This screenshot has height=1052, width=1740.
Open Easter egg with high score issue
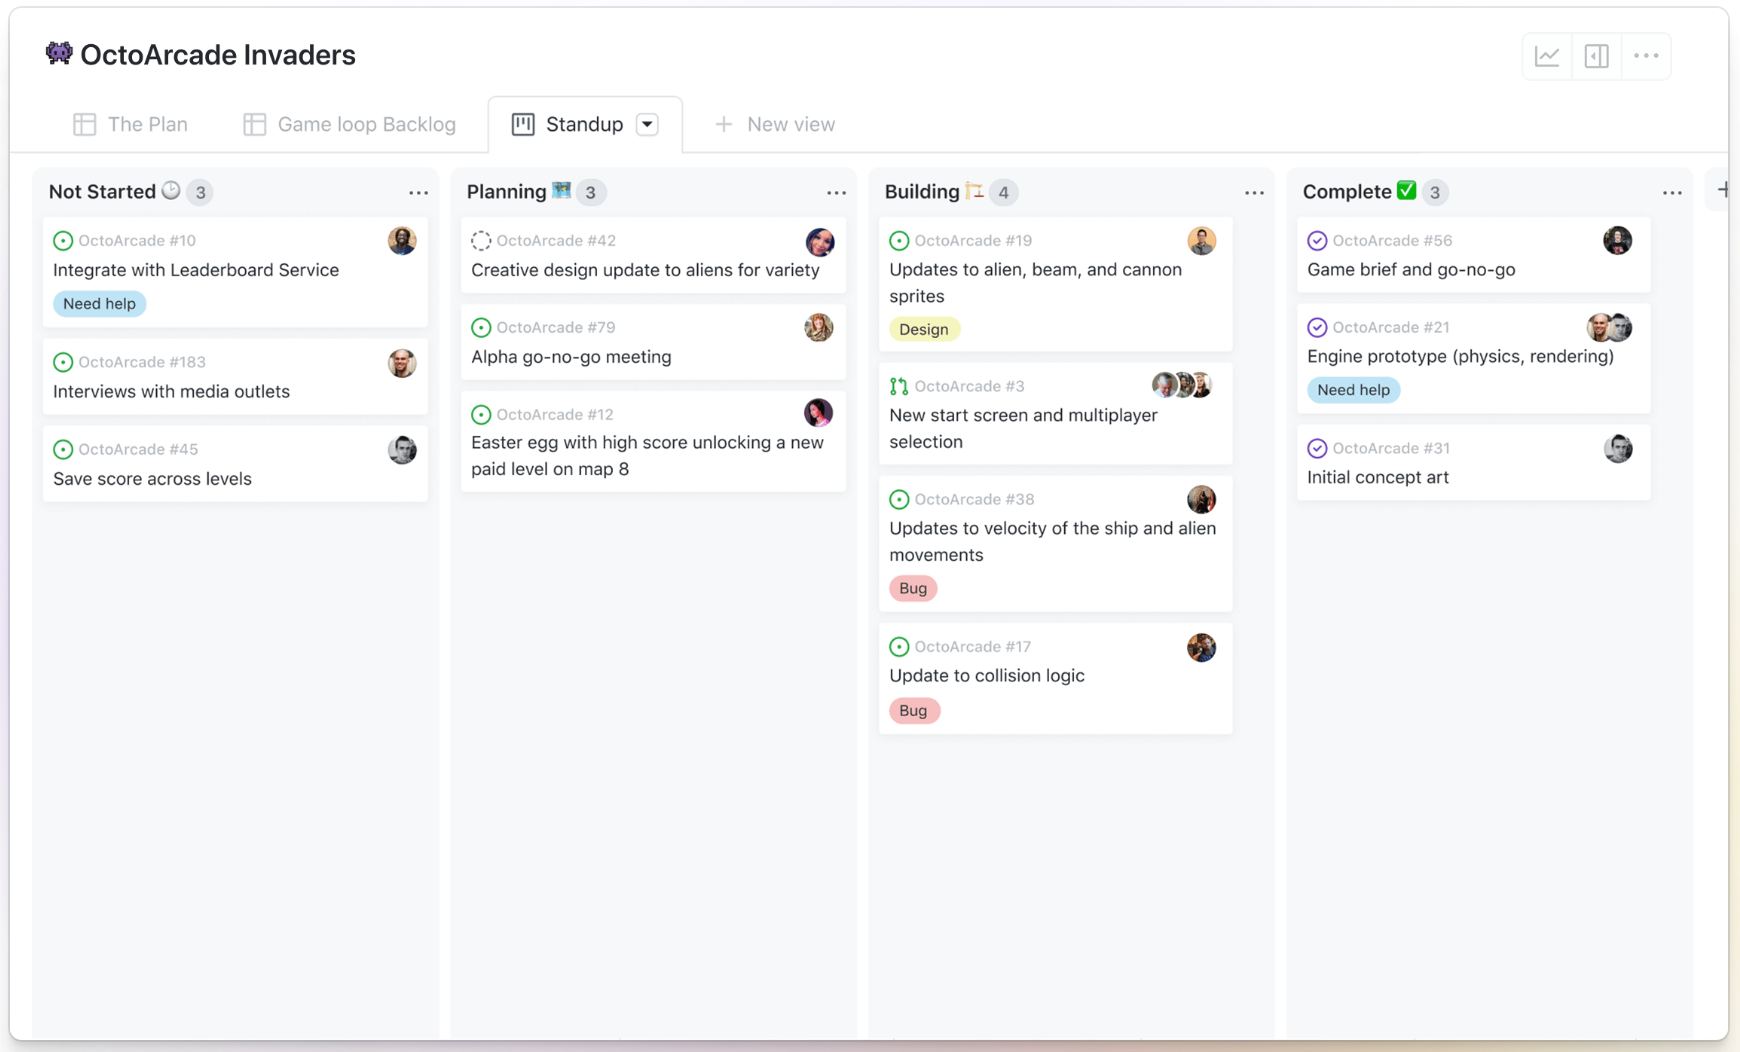coord(647,456)
